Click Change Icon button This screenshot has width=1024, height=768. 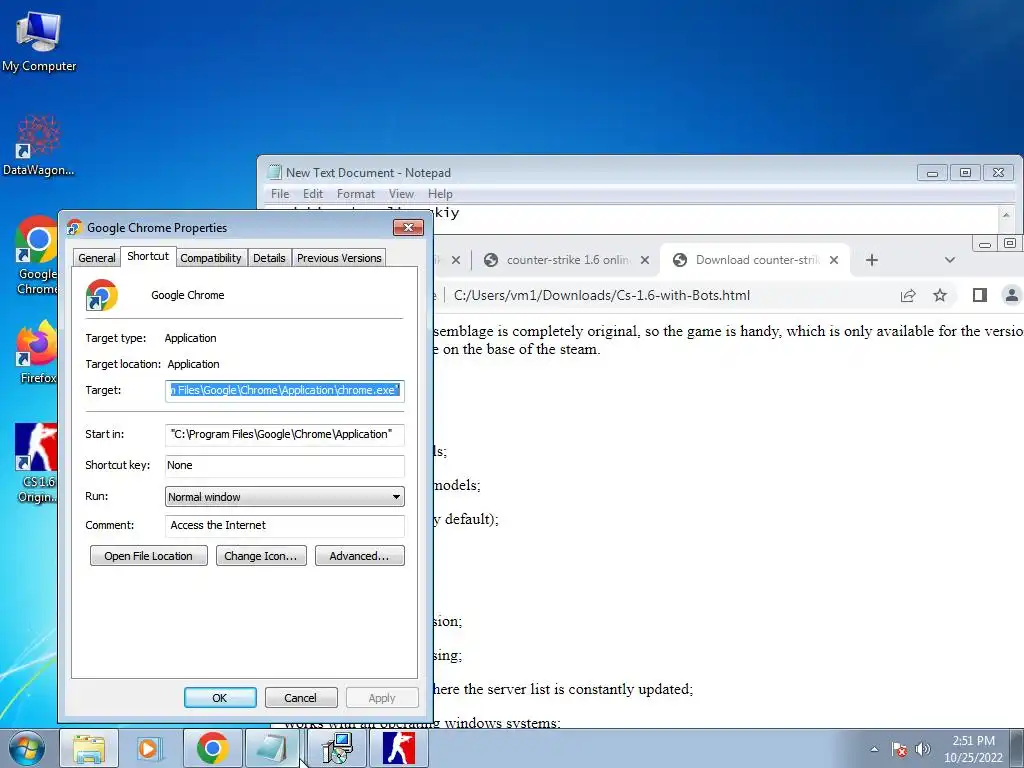(x=261, y=556)
